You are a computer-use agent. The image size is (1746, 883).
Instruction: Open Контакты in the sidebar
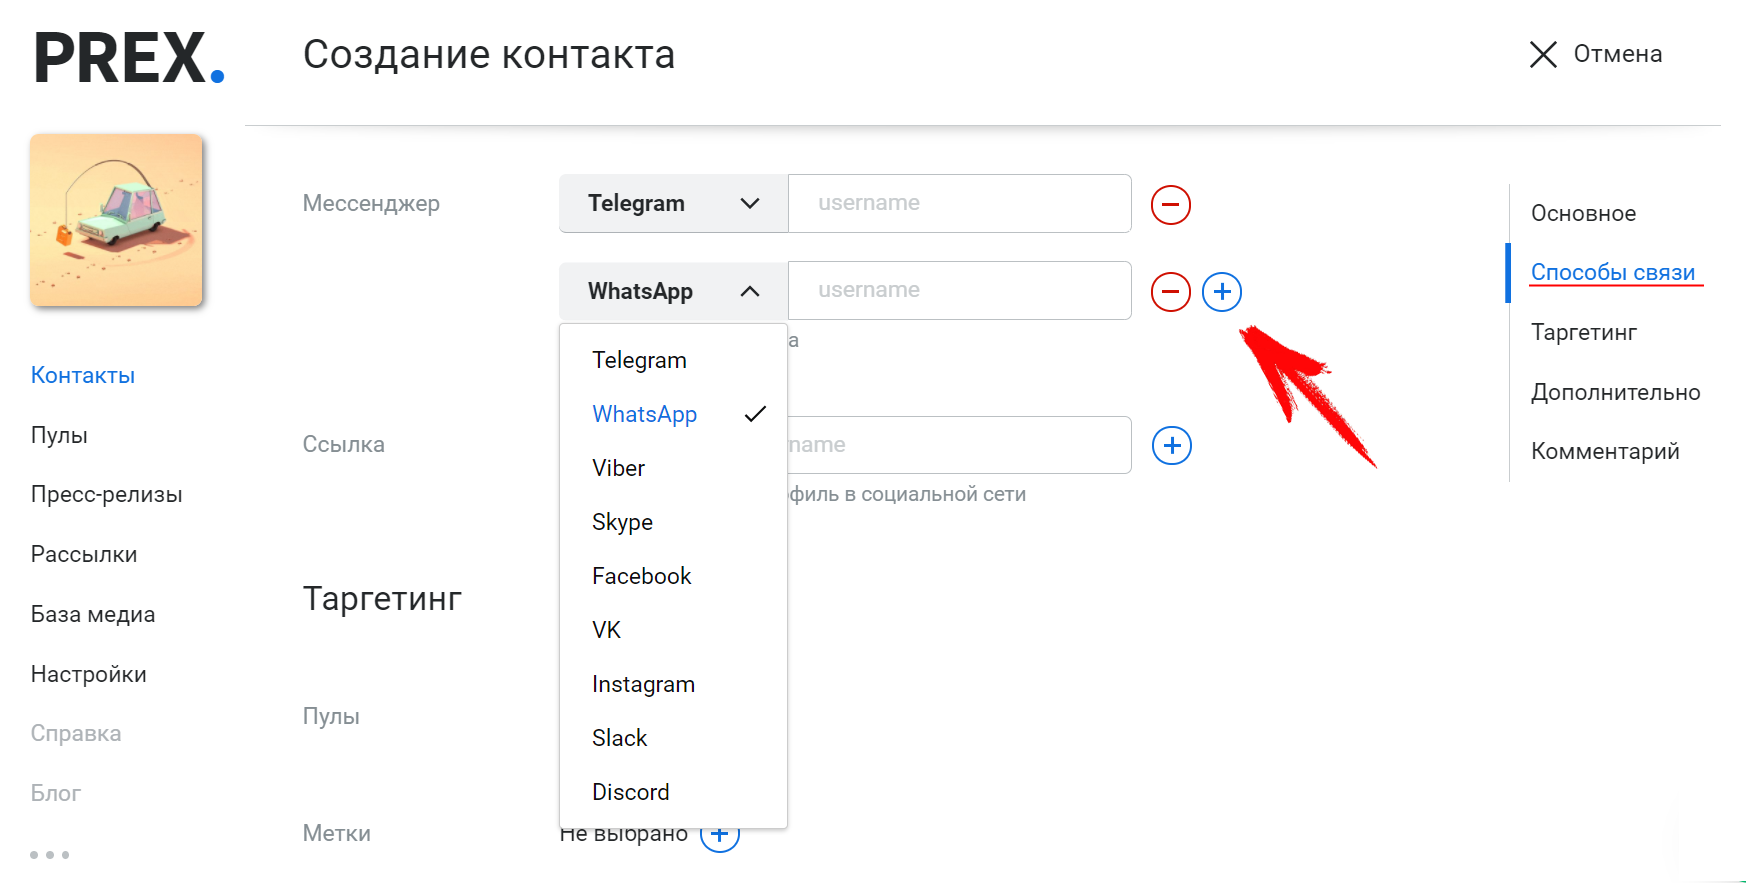(x=83, y=375)
